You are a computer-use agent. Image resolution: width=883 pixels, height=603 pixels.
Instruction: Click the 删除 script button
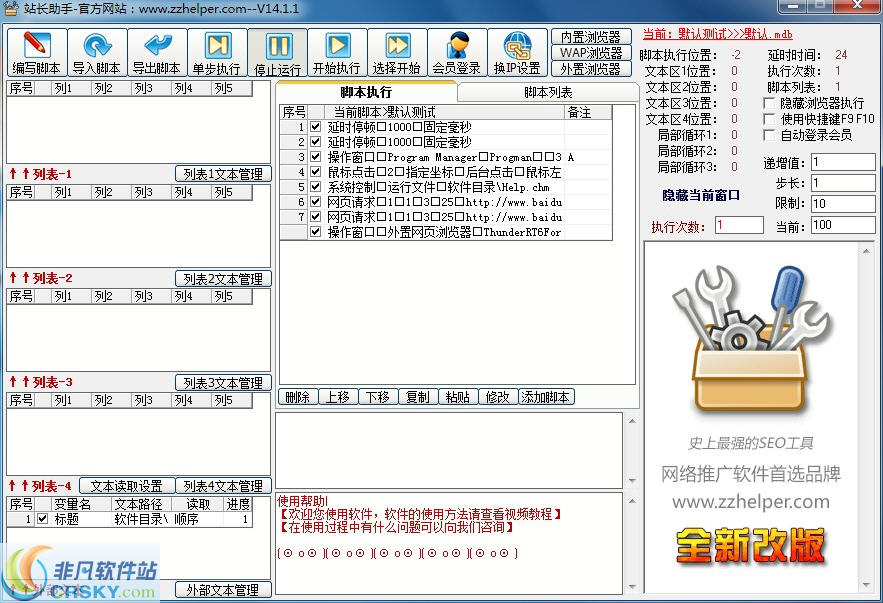(x=298, y=397)
